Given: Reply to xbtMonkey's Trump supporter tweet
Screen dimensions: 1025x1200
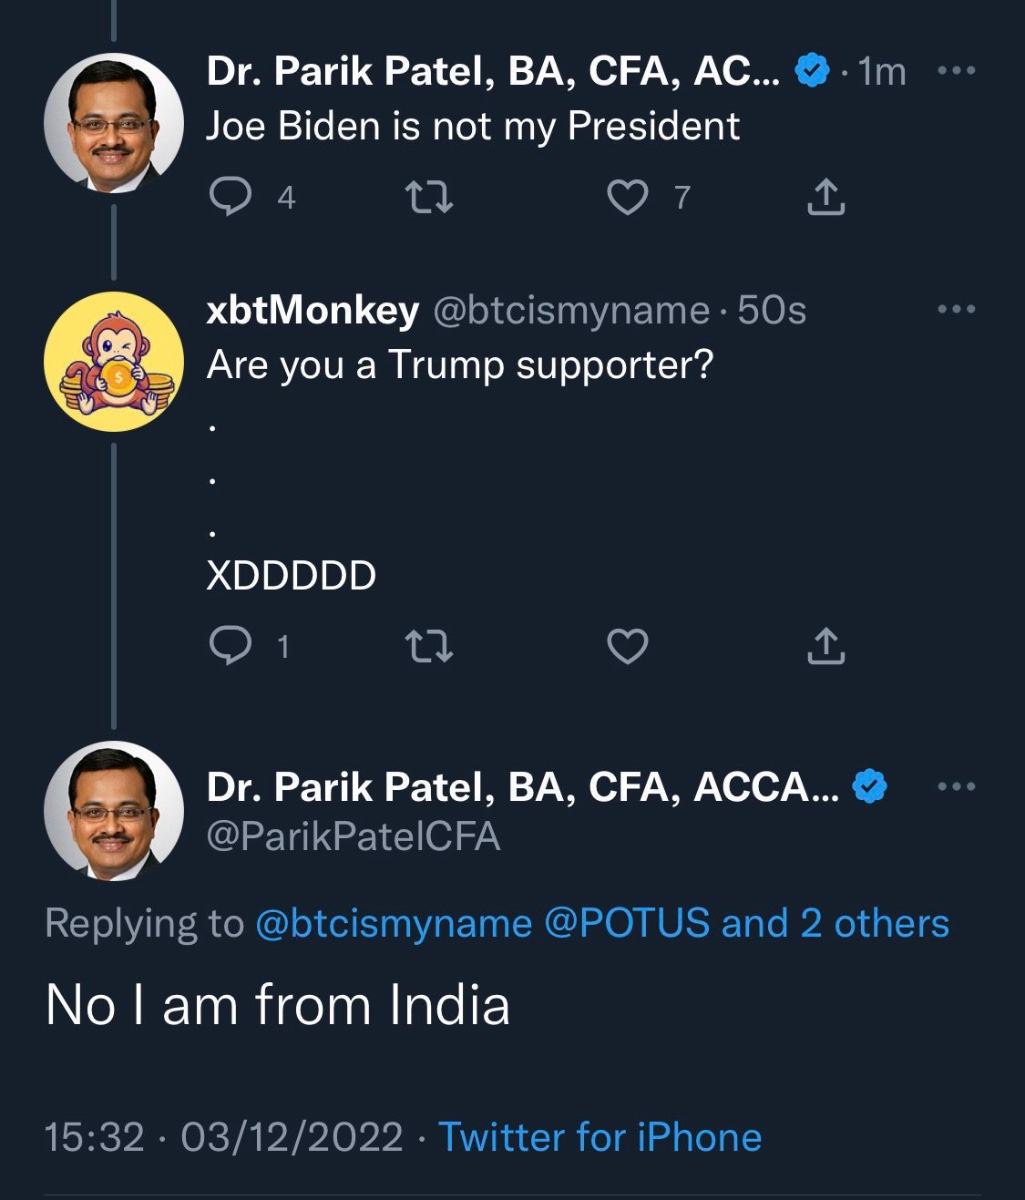Looking at the screenshot, I should 231,648.
